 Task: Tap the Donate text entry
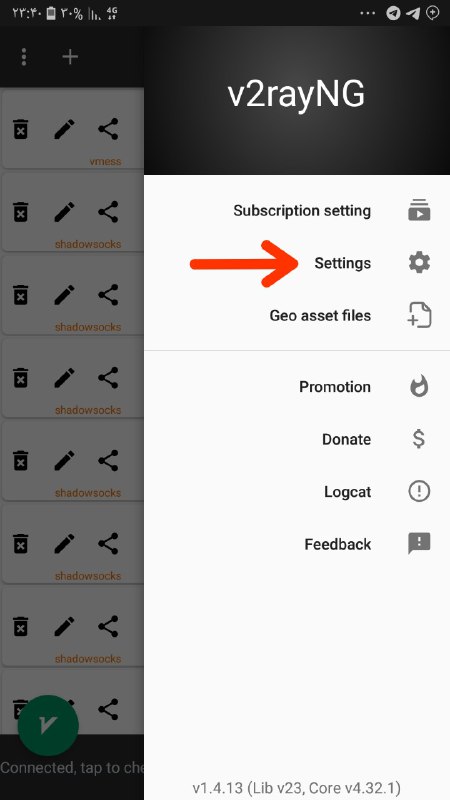[346, 439]
